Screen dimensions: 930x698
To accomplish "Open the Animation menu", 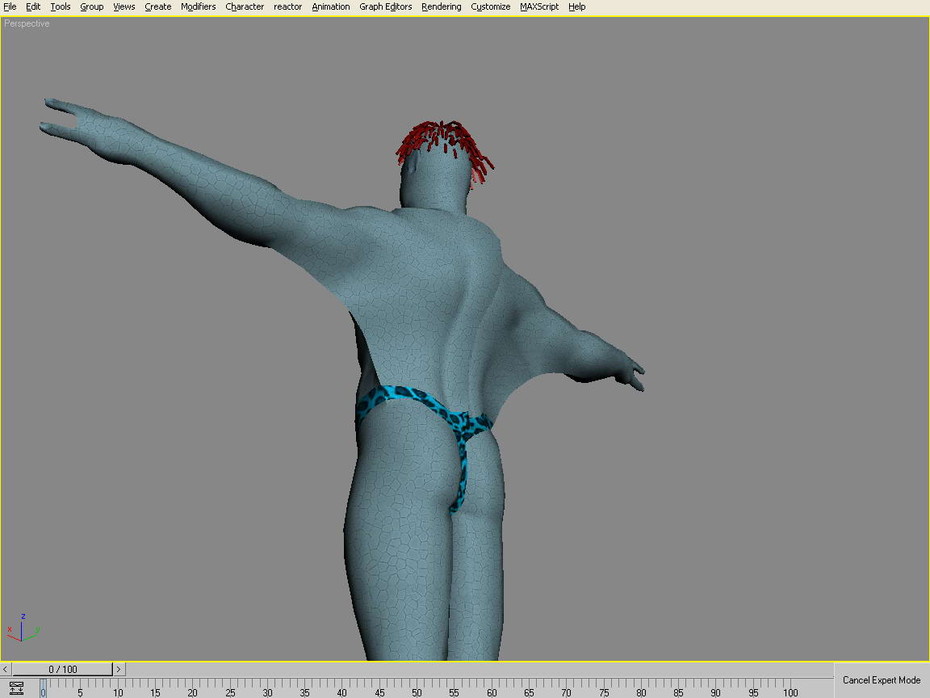I will (330, 7).
